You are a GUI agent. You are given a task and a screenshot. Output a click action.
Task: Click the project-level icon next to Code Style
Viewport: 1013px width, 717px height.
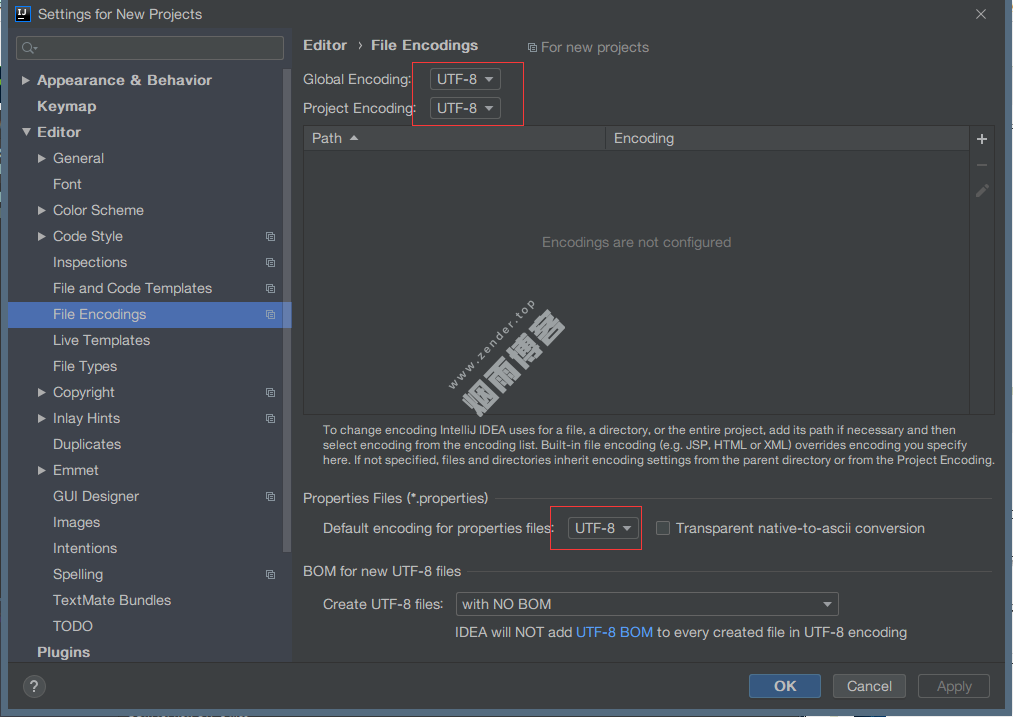[270, 237]
